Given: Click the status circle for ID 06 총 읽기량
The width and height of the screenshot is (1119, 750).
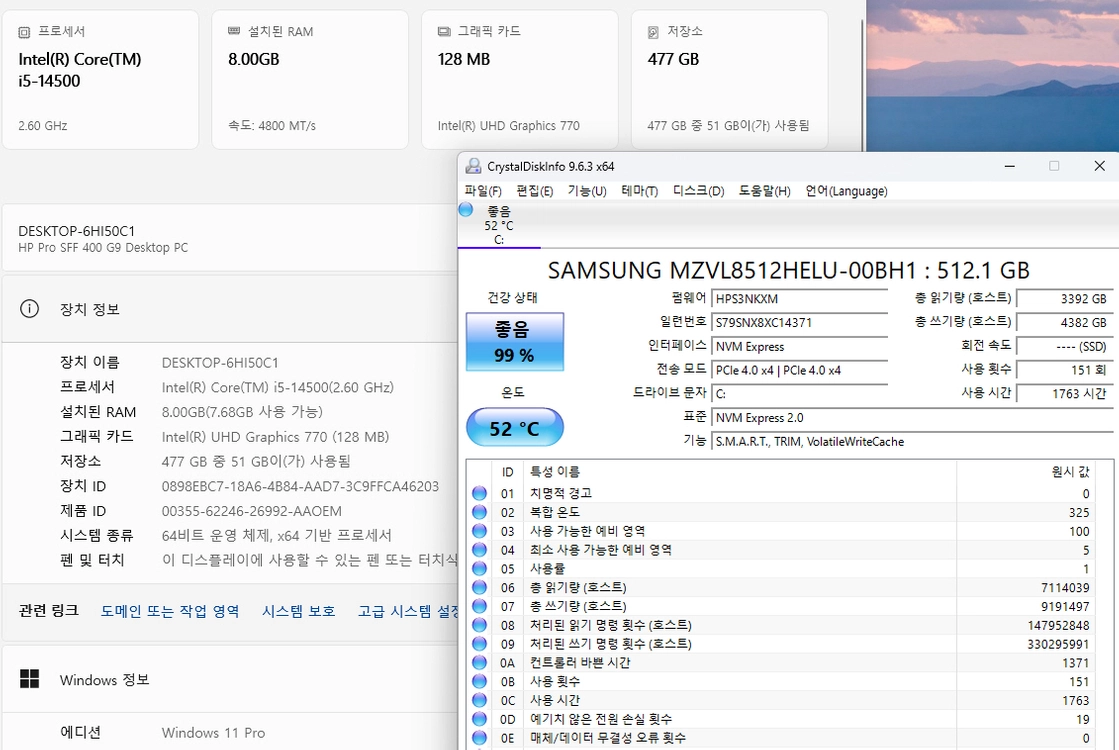Looking at the screenshot, I should coord(480,587).
